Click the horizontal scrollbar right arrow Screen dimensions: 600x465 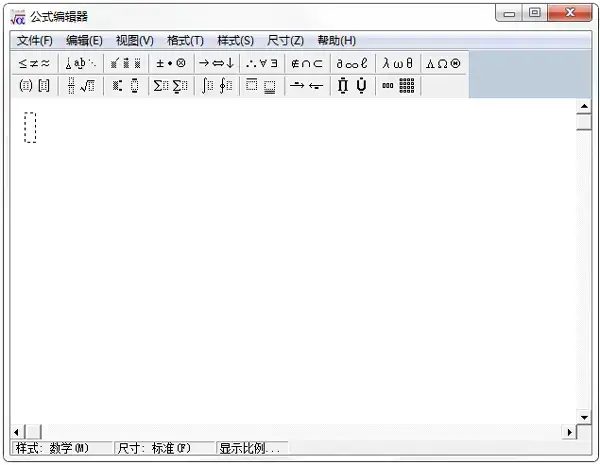(569, 432)
